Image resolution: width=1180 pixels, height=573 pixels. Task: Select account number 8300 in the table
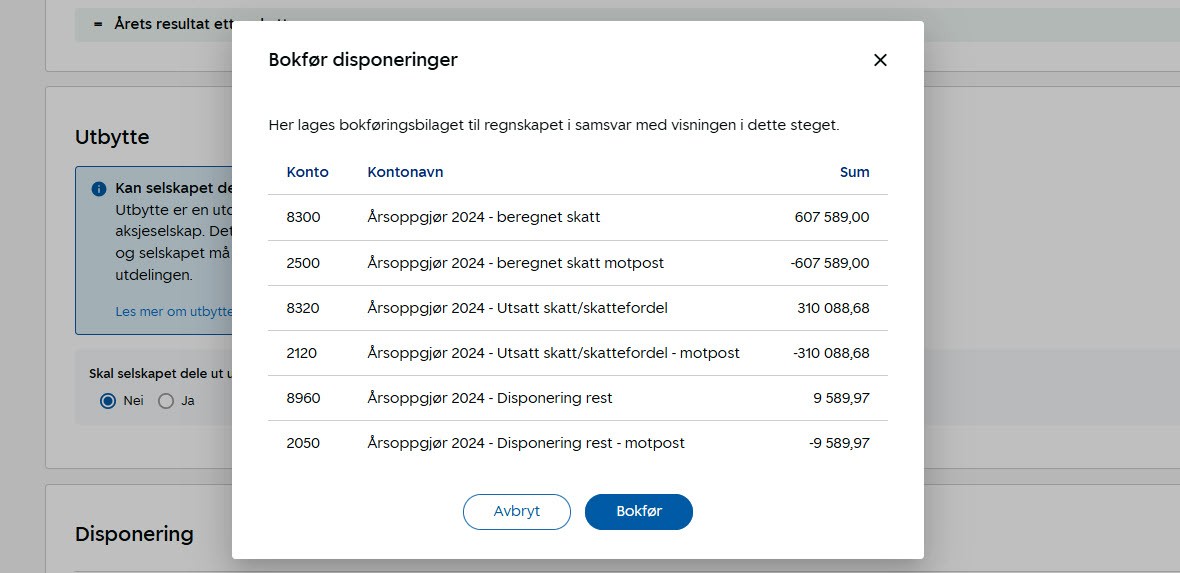point(303,217)
